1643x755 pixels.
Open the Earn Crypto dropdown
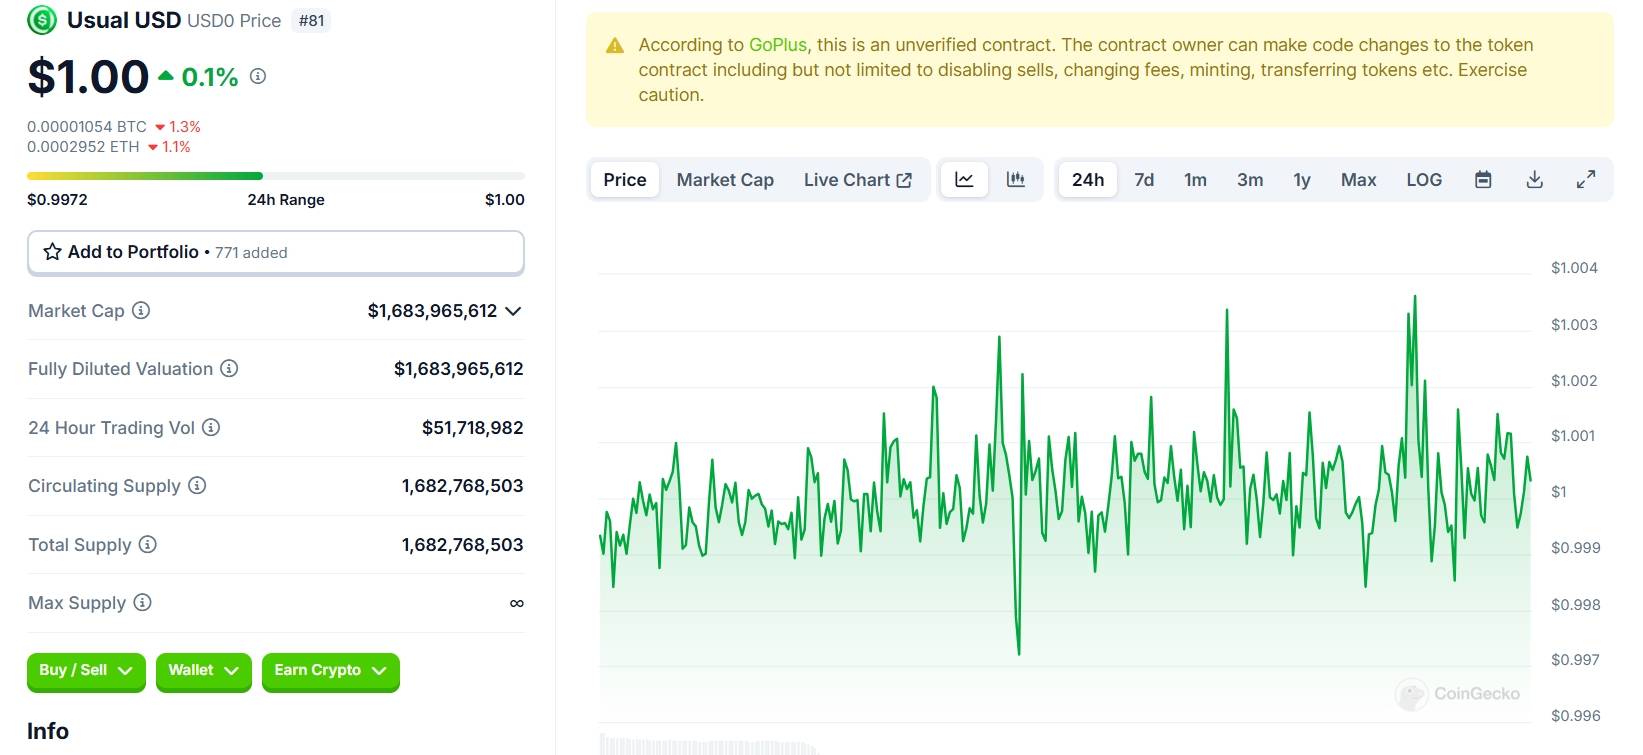[x=330, y=671]
